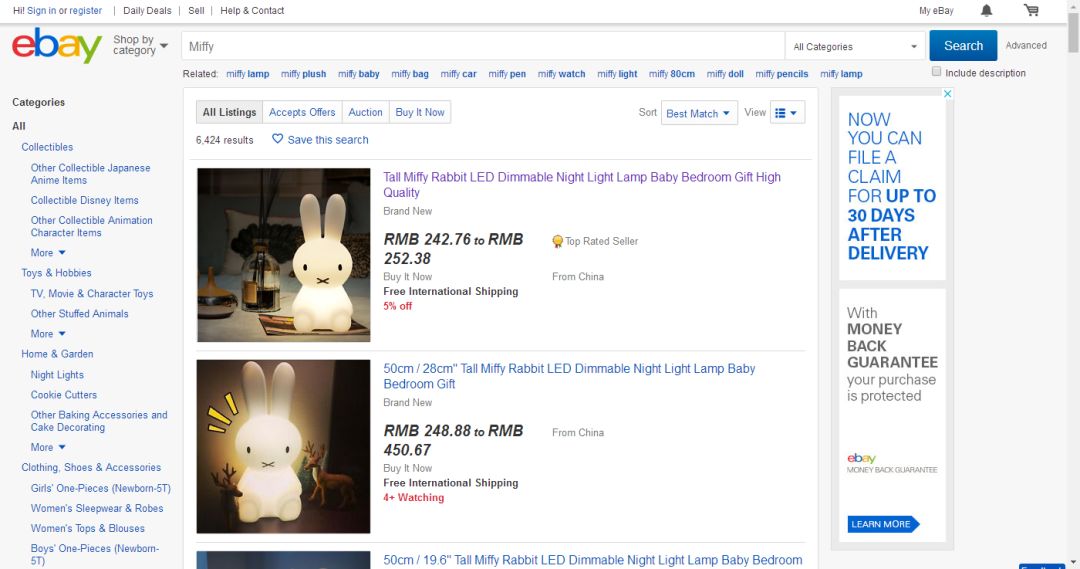Select Clothing, Shoes & Accessories category
The height and width of the screenshot is (569, 1080).
[91, 467]
